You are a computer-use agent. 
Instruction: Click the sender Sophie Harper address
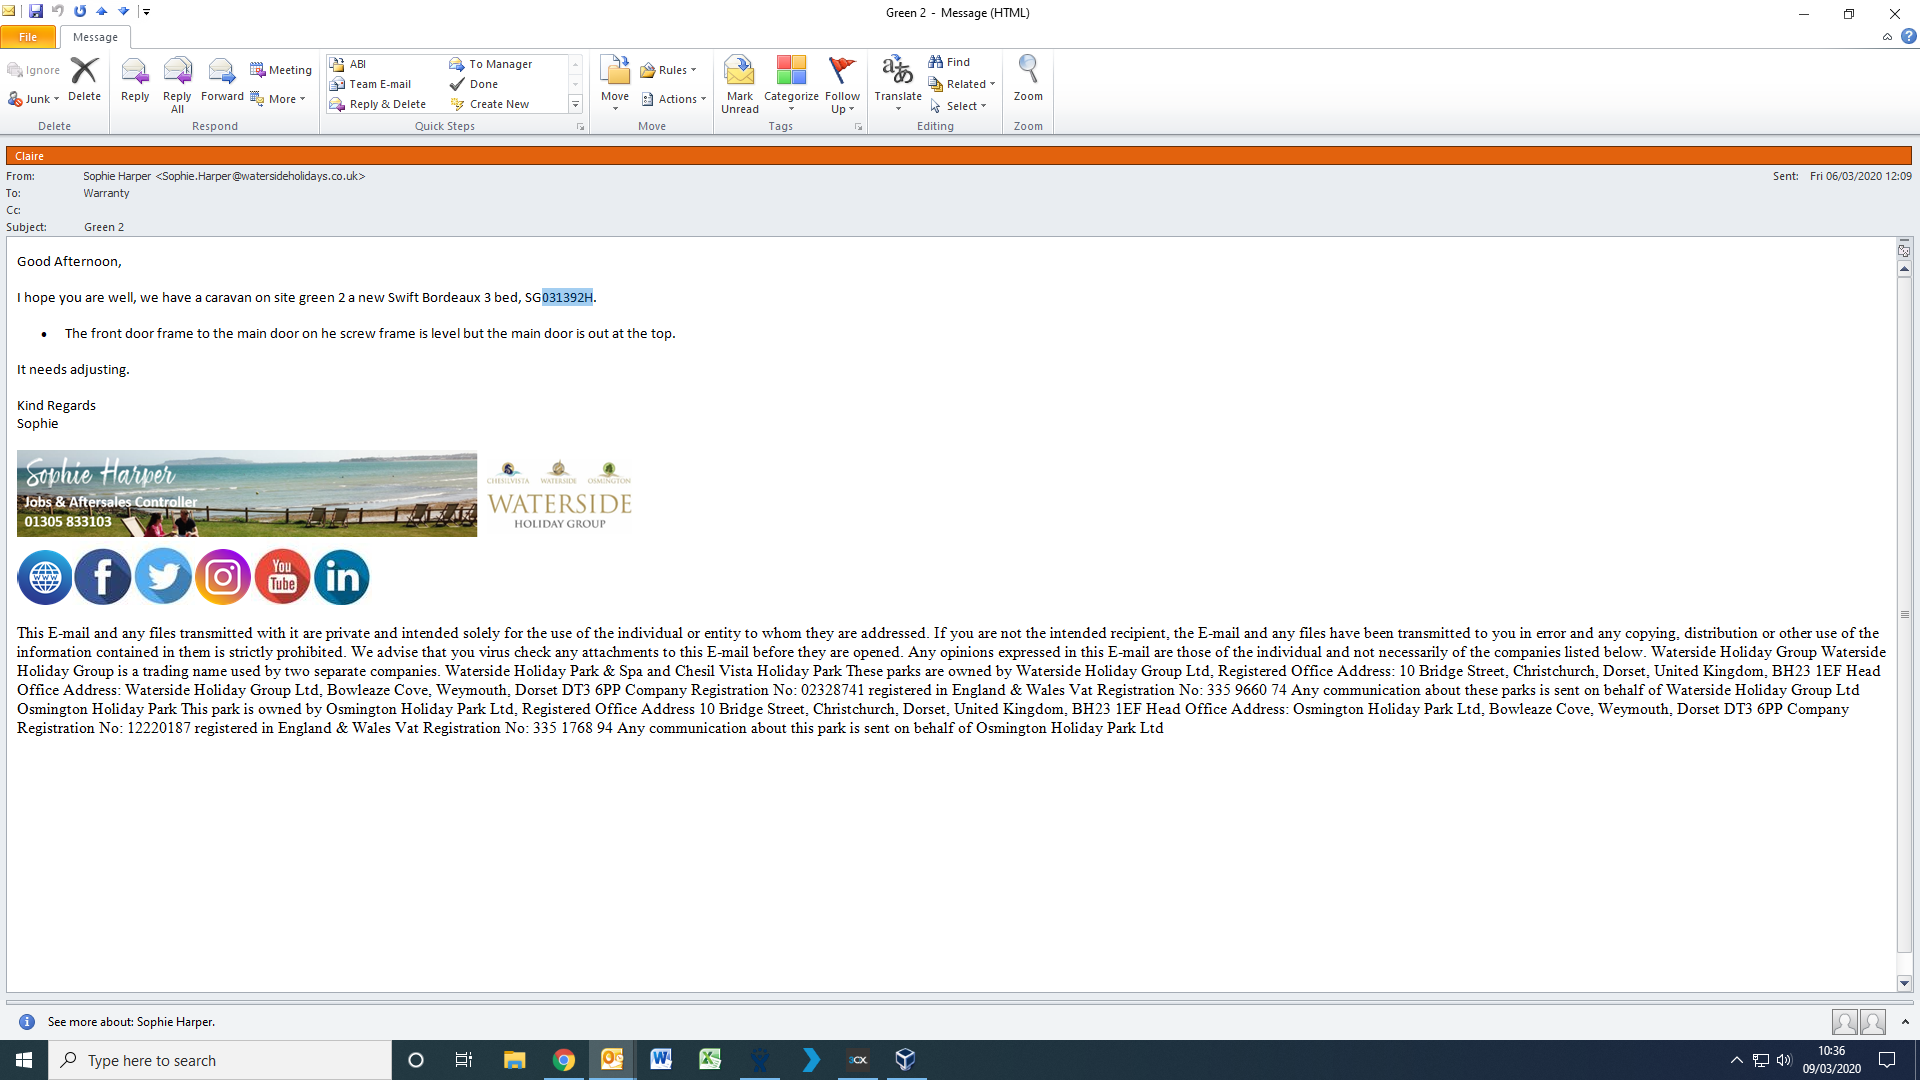click(x=224, y=176)
